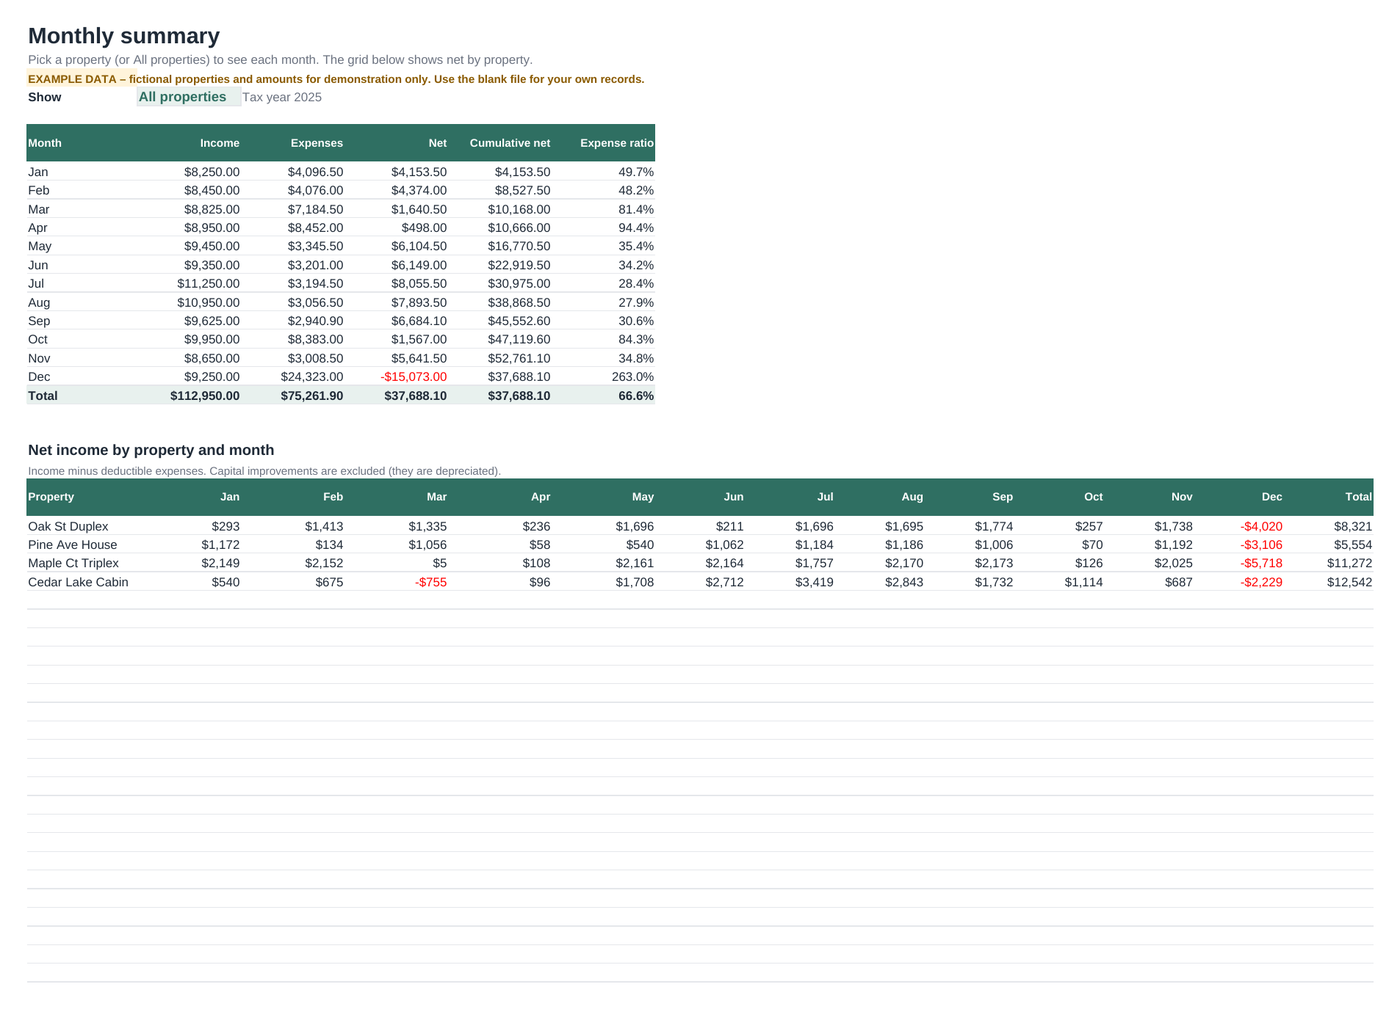Select Cedar Lake Cabin July "$3,419"
This screenshot has height=1009, width=1400.
(814, 582)
